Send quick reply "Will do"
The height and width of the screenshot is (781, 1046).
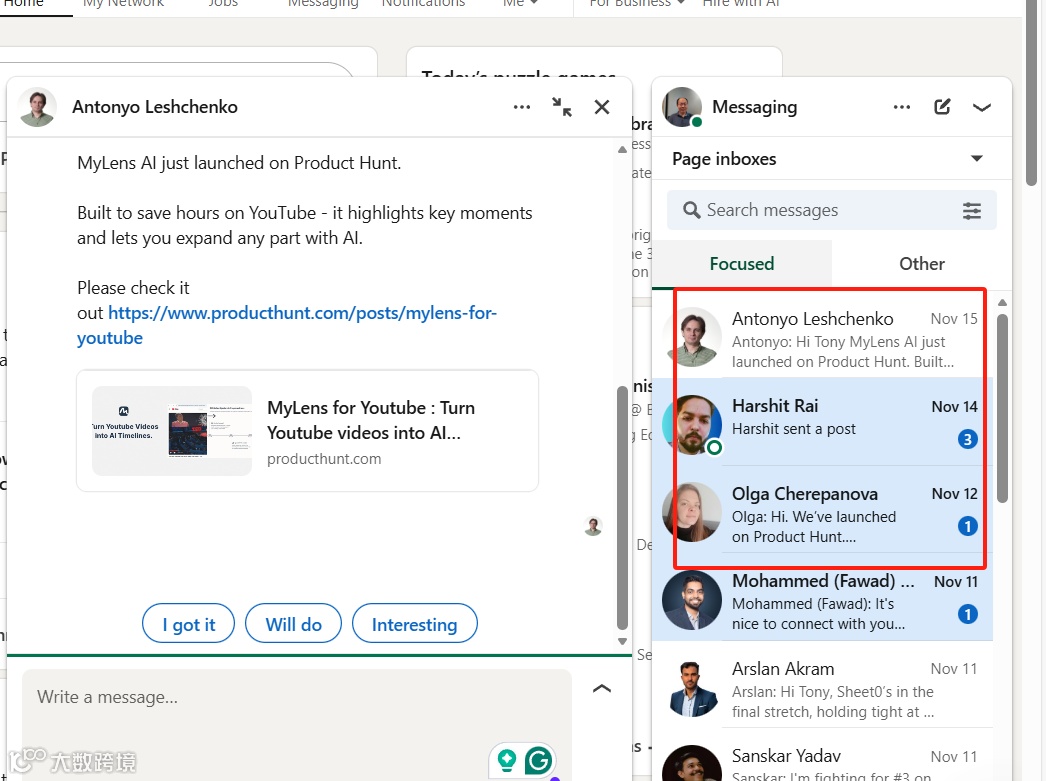[x=294, y=624]
